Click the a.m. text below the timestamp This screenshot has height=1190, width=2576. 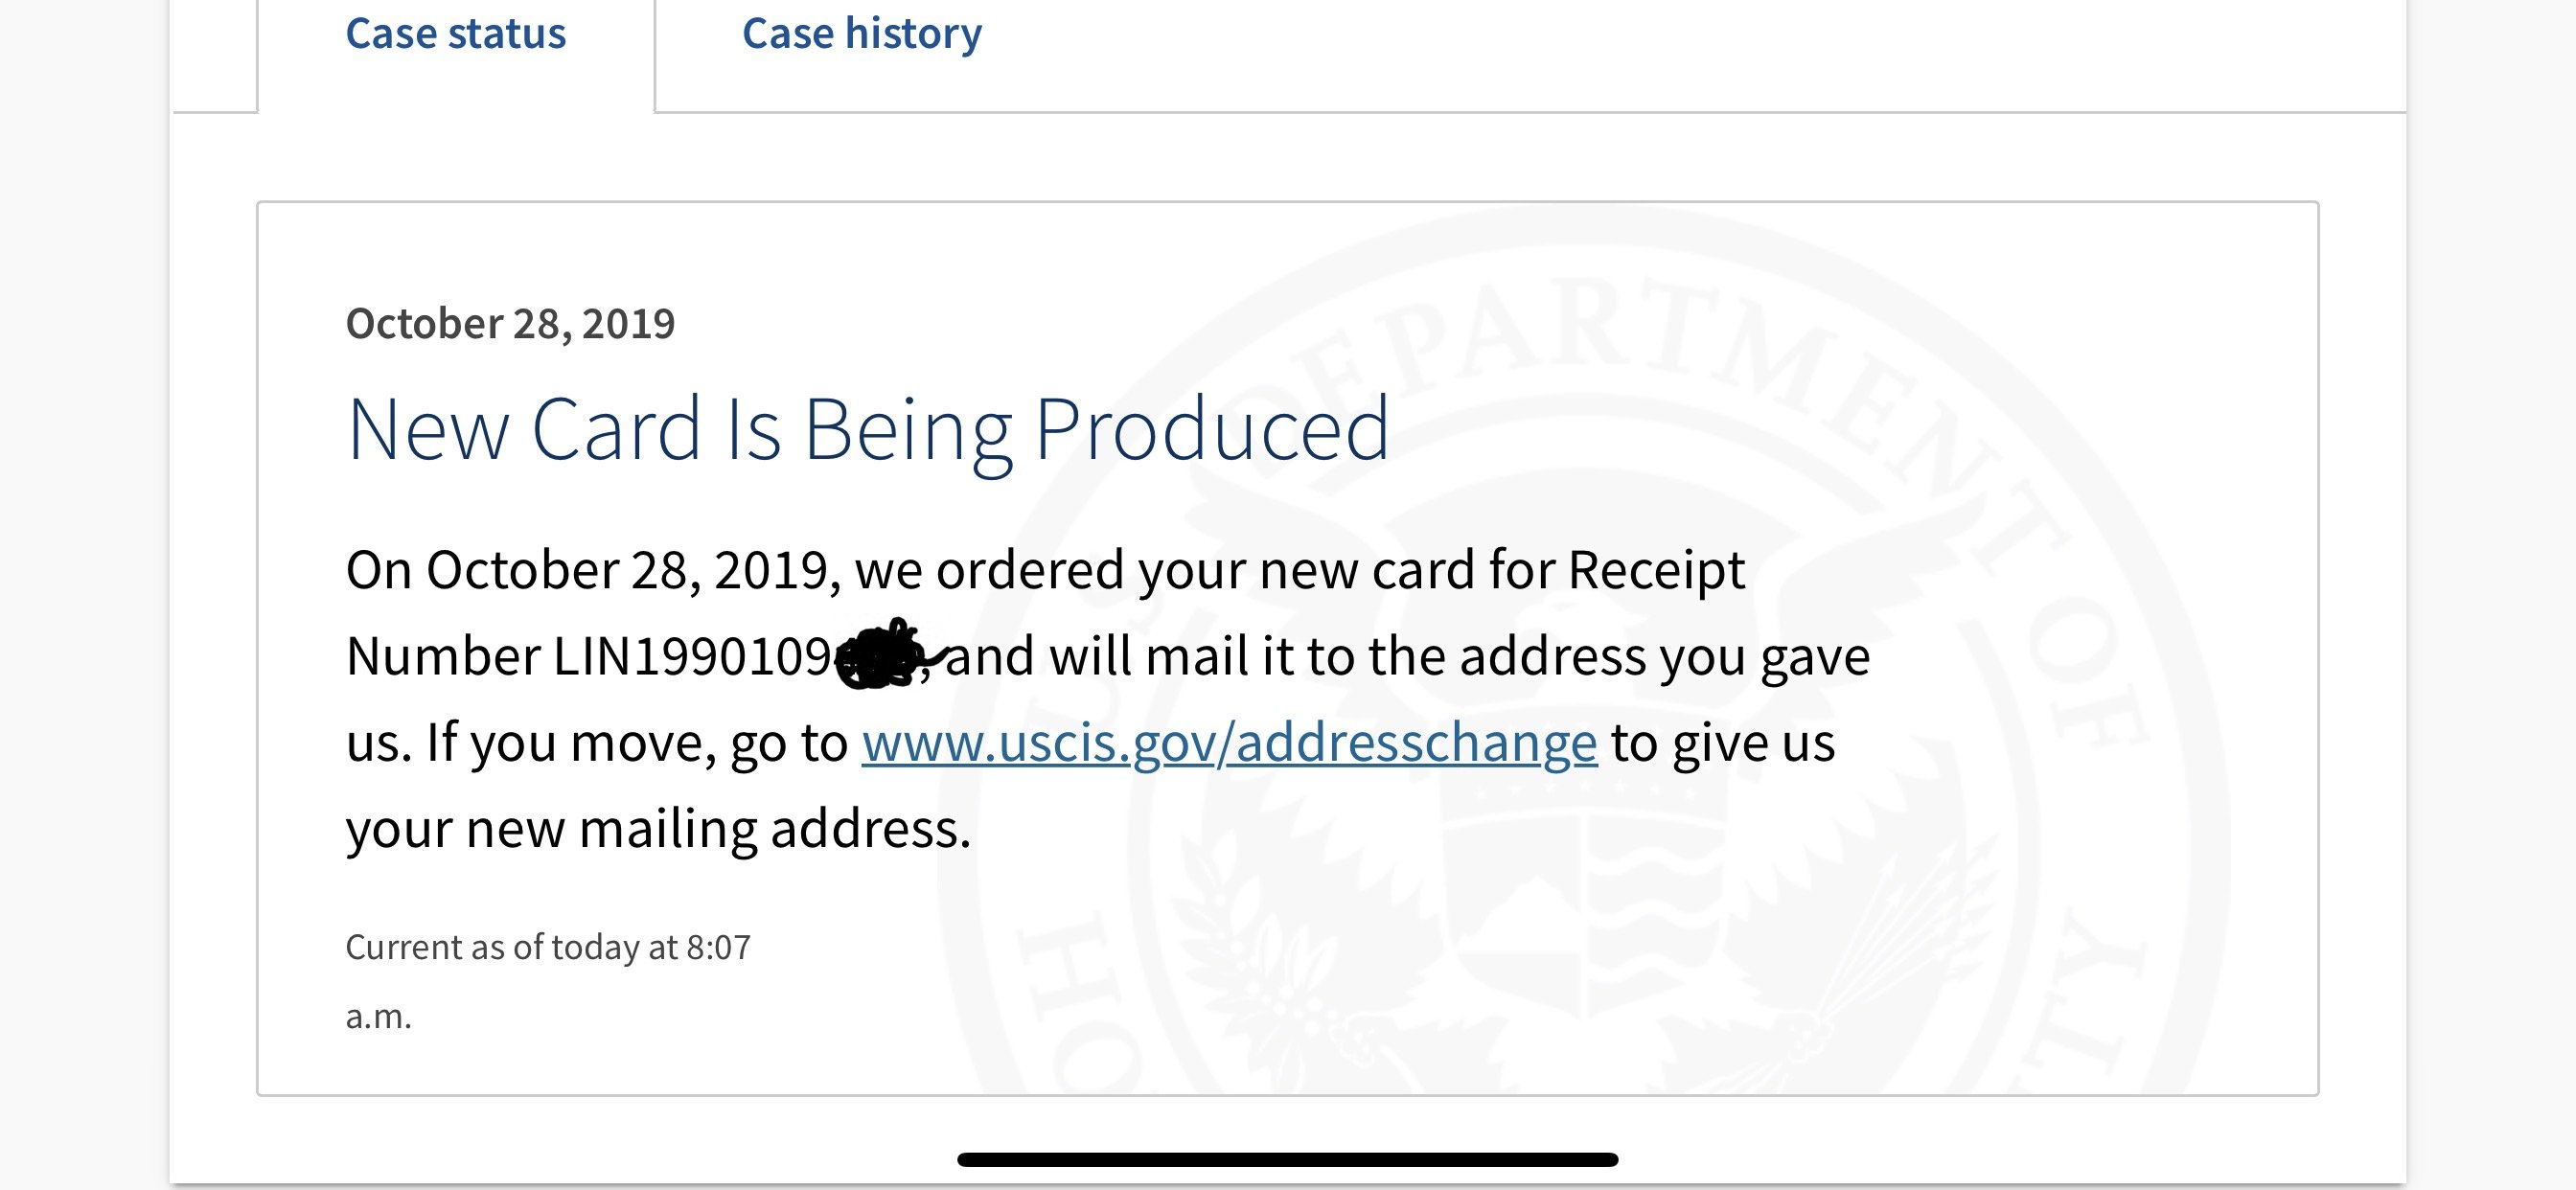(378, 1016)
